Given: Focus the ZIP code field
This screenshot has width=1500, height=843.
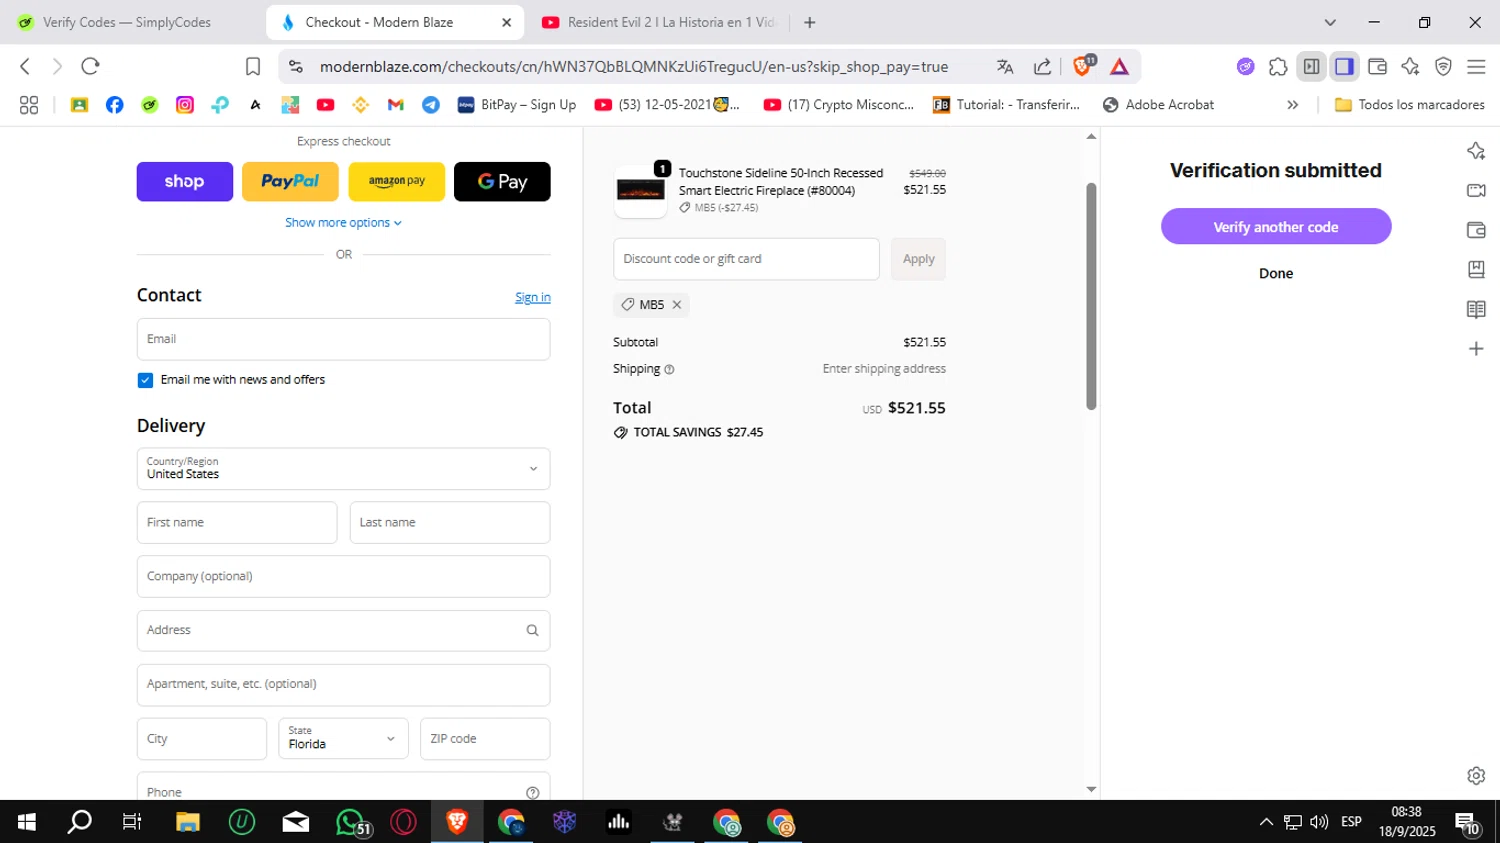Looking at the screenshot, I should 485,739.
